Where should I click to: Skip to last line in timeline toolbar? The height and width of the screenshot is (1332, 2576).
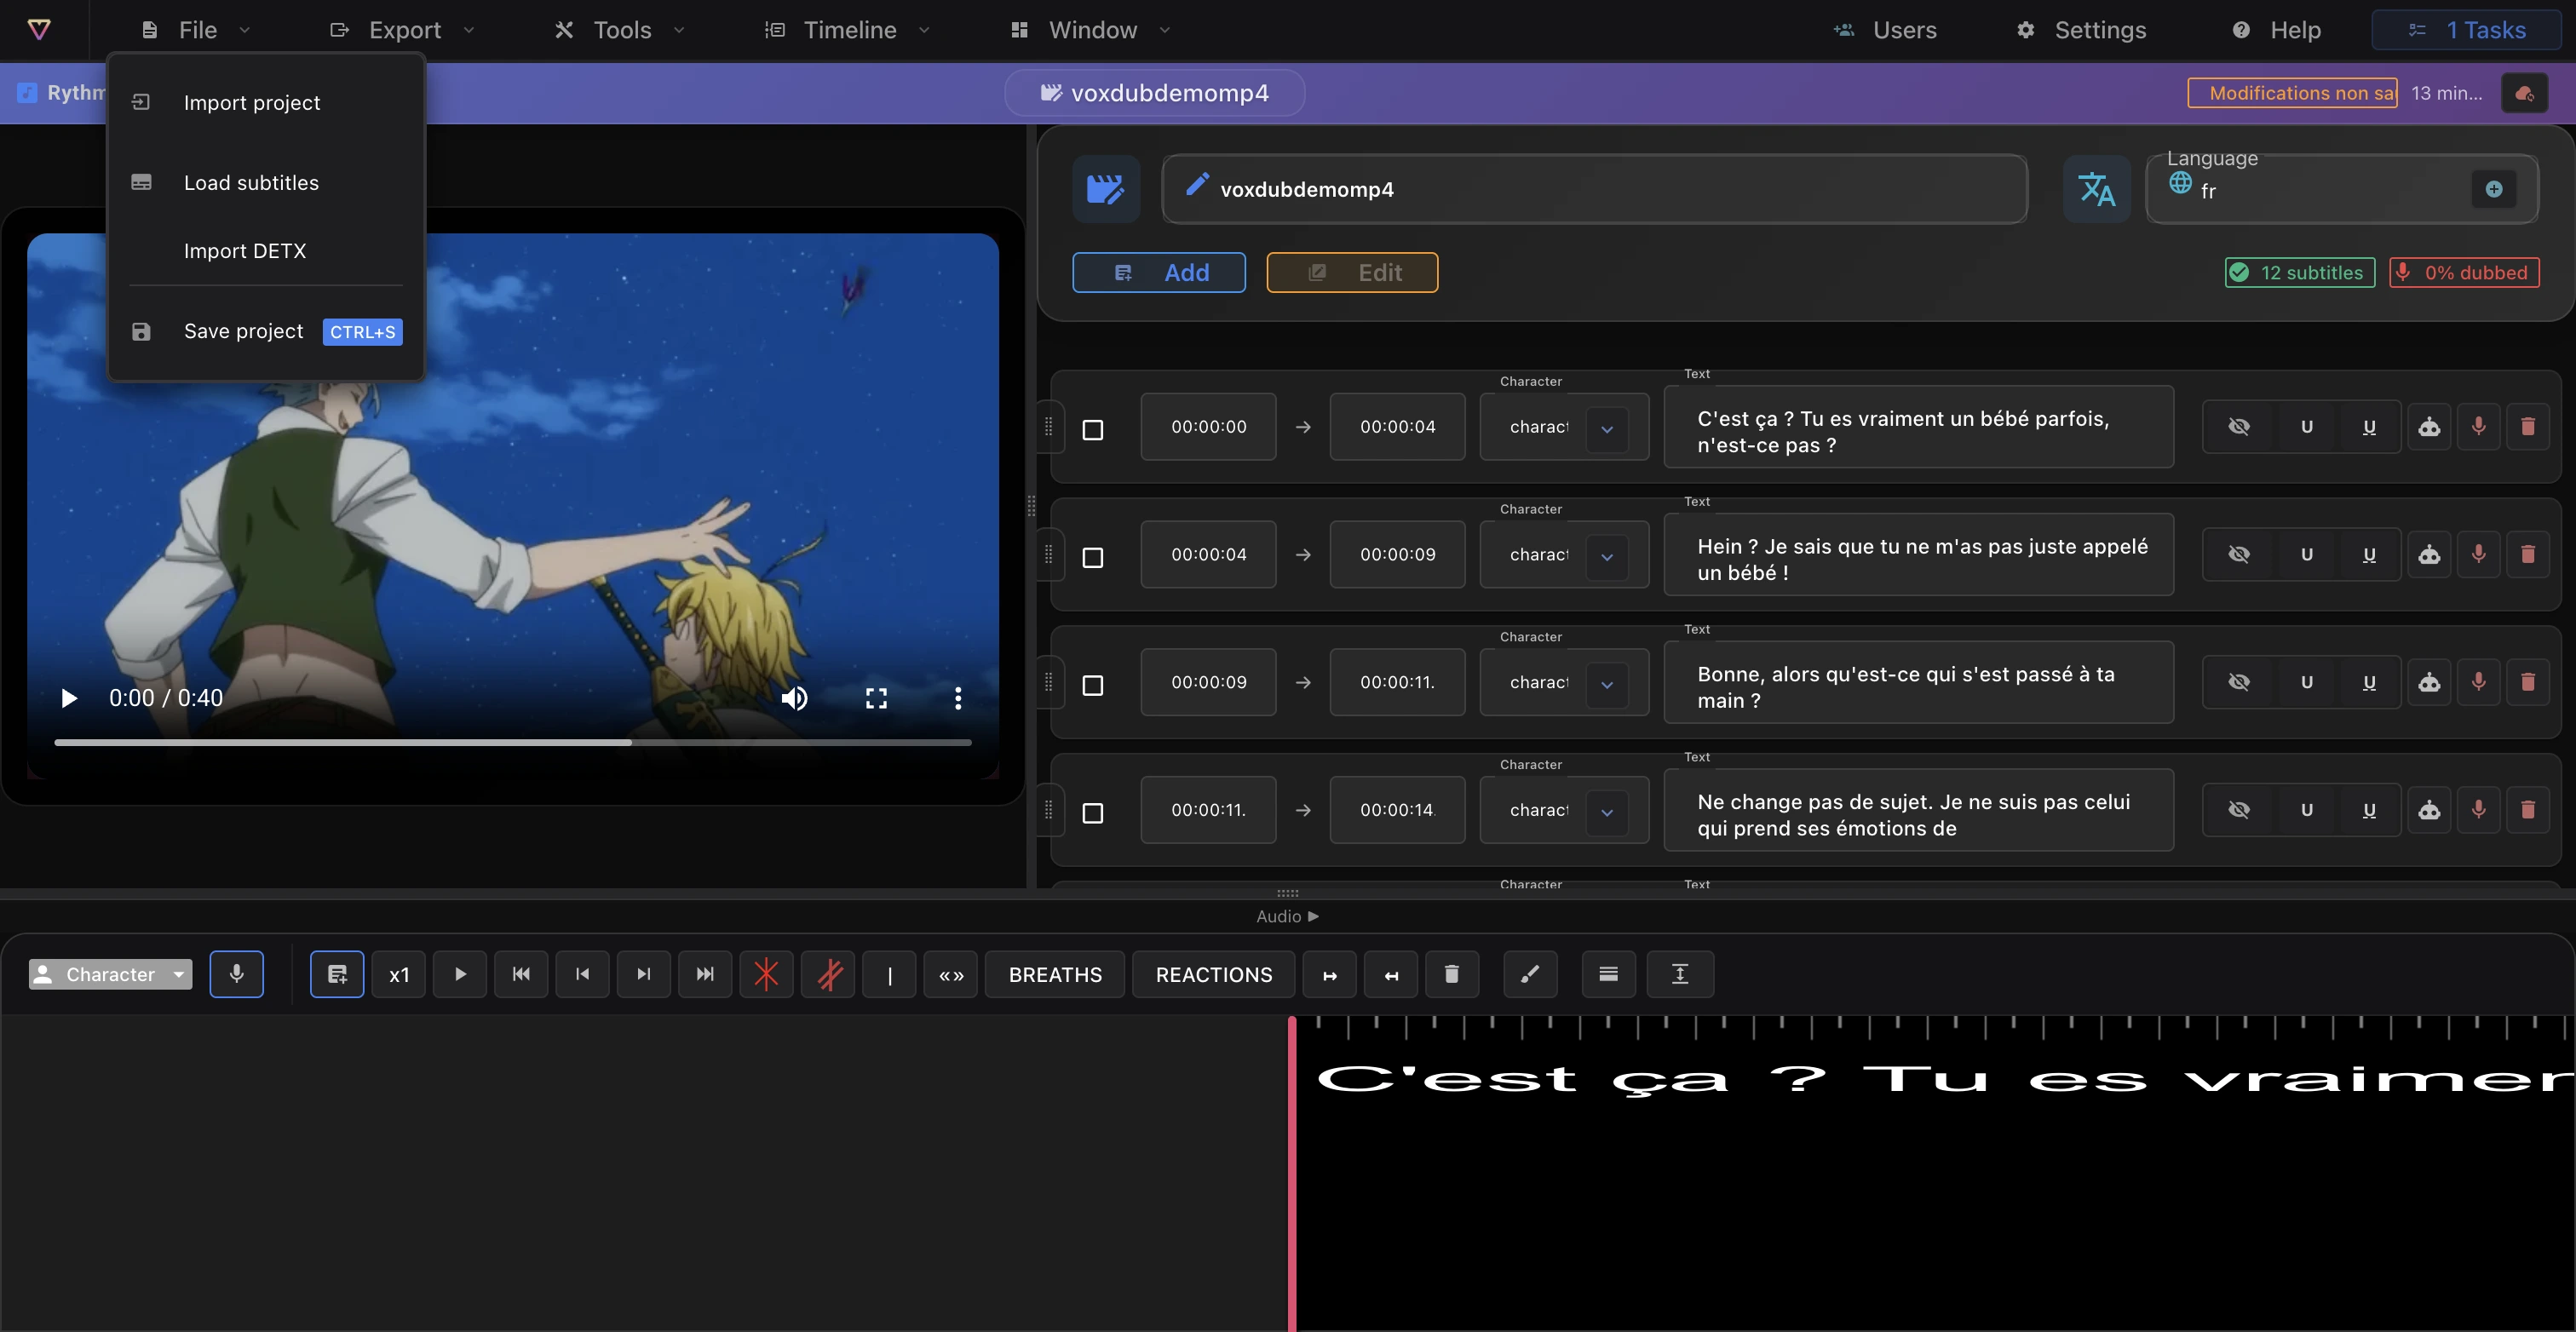tap(705, 974)
